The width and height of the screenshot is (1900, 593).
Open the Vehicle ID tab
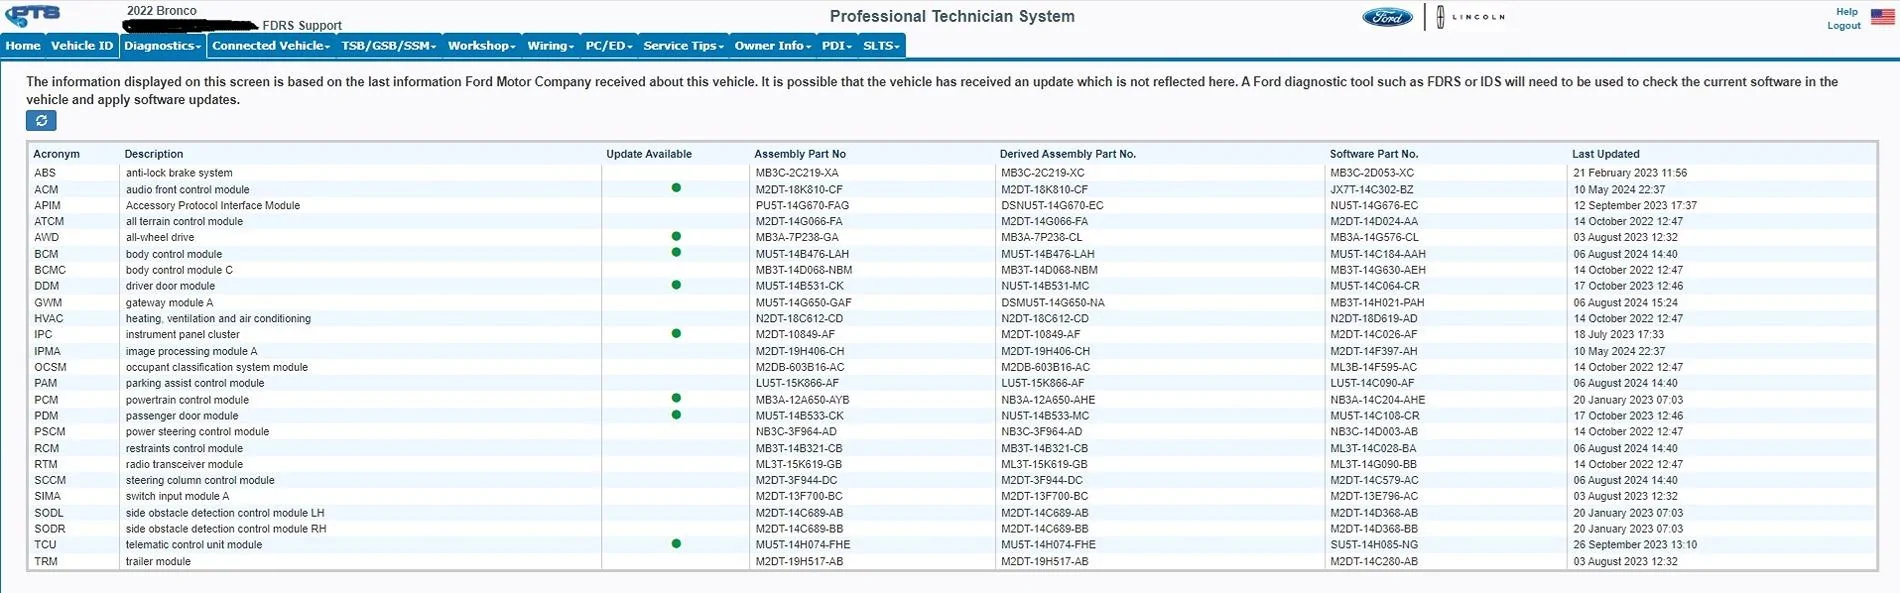coord(82,46)
